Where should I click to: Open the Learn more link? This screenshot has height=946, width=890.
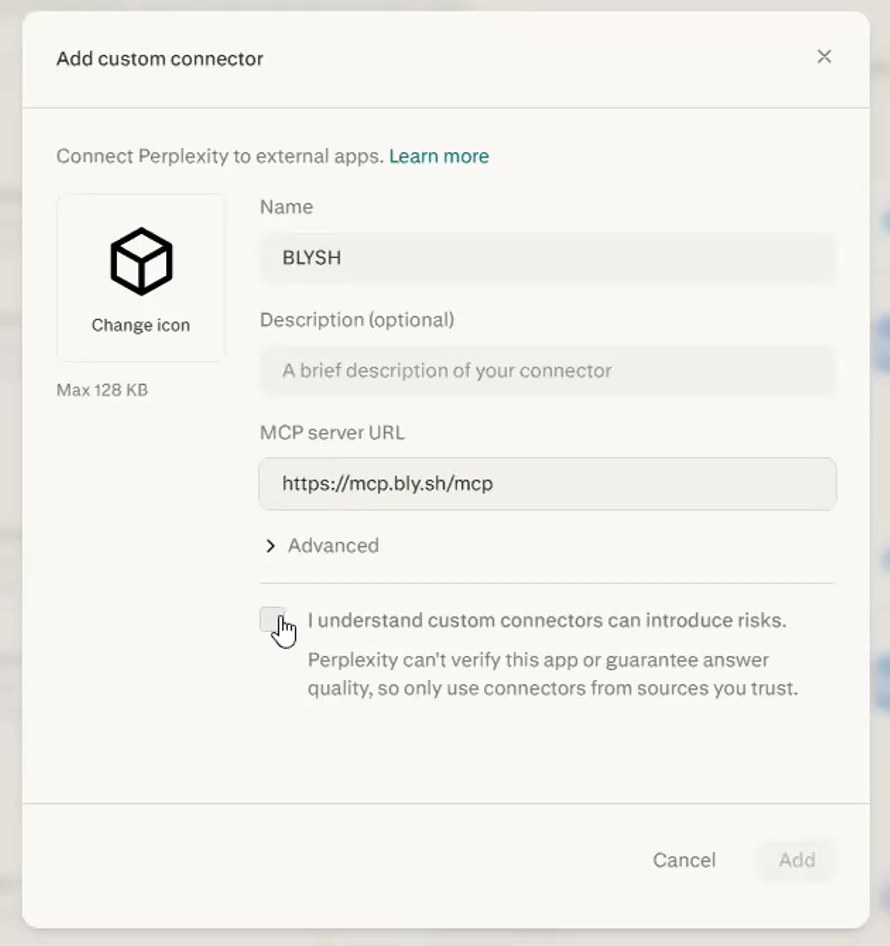(439, 156)
